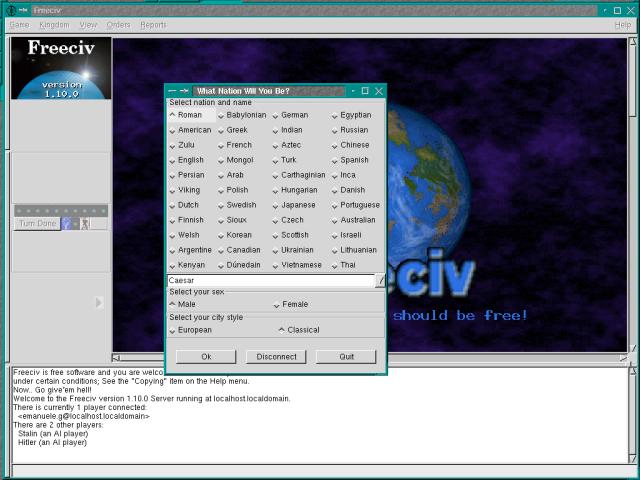Open the Game menu
This screenshot has height=480, width=640.
[x=19, y=25]
